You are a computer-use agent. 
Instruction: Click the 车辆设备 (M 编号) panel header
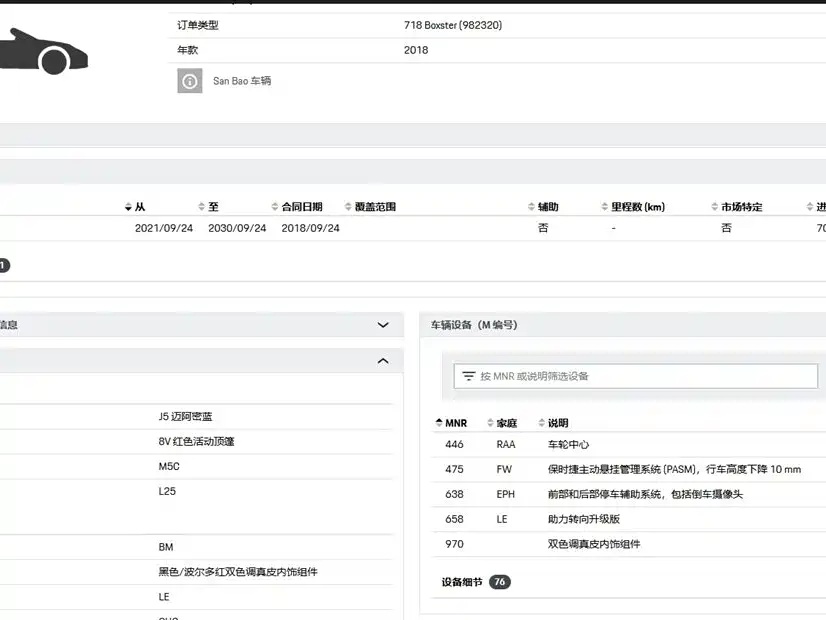[x=623, y=325]
